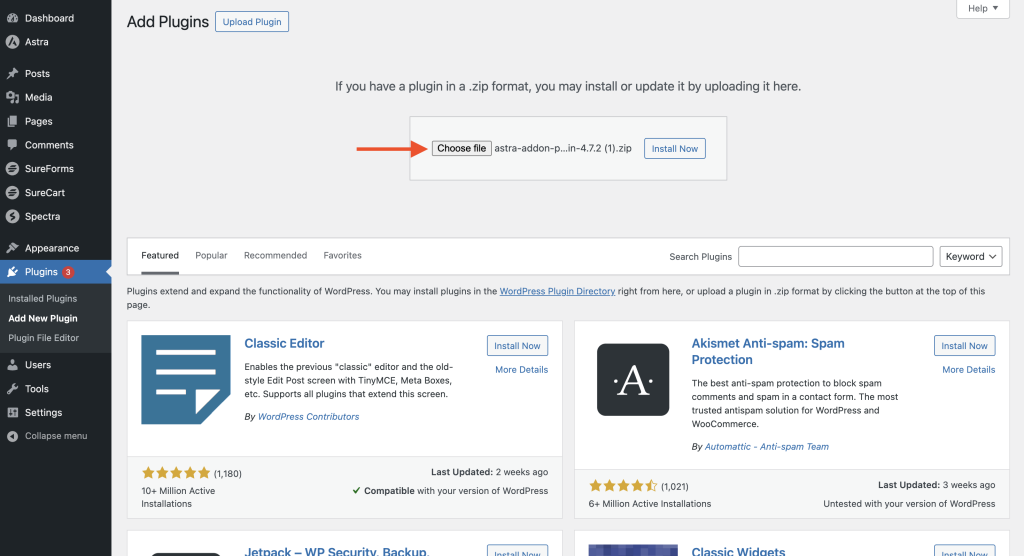Open More Details for Classic Editor
Screen dimensions: 1024x556
tap(521, 370)
